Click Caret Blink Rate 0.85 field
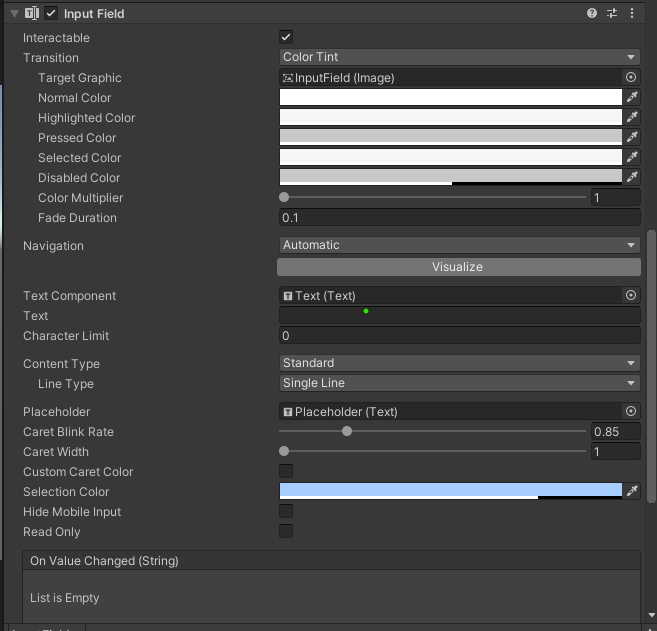Image resolution: width=657 pixels, height=631 pixels. [x=616, y=431]
